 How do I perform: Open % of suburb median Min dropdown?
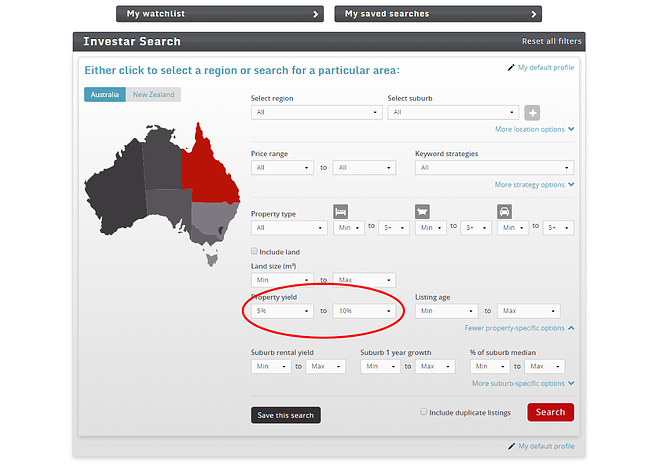[x=490, y=366]
